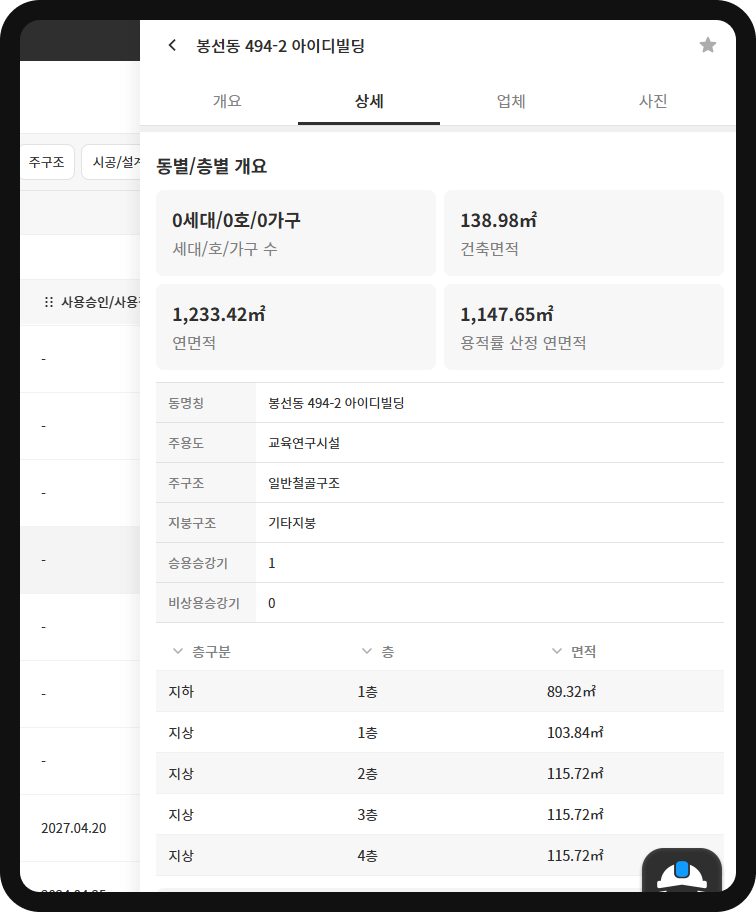Click the 용적률 산정 연면적 card
Image resolution: width=756 pixels, height=912 pixels.
[x=584, y=327]
